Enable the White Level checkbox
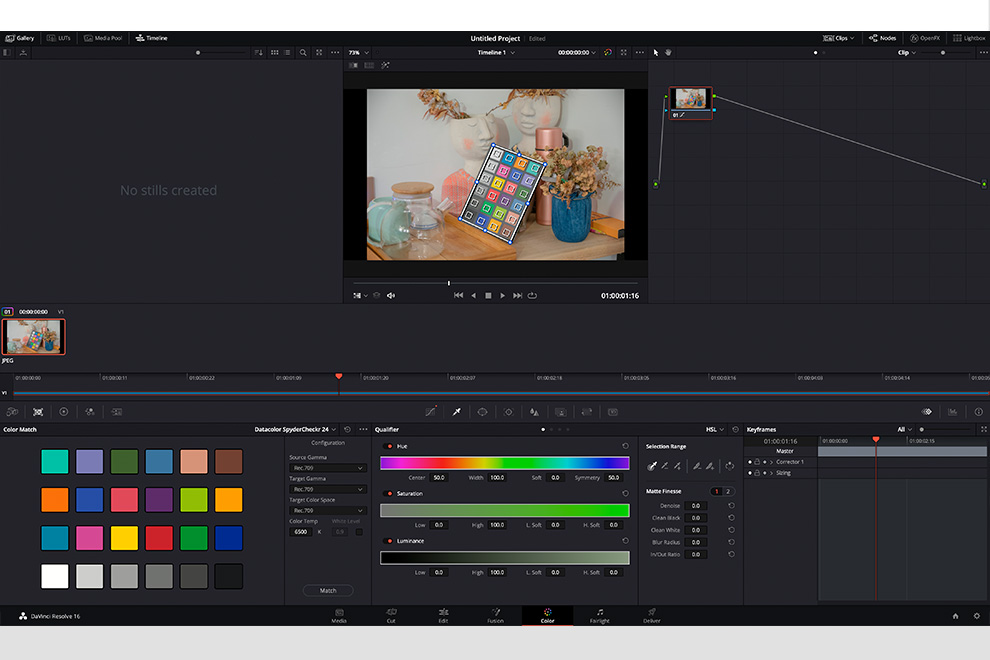This screenshot has width=990, height=660. (x=359, y=532)
